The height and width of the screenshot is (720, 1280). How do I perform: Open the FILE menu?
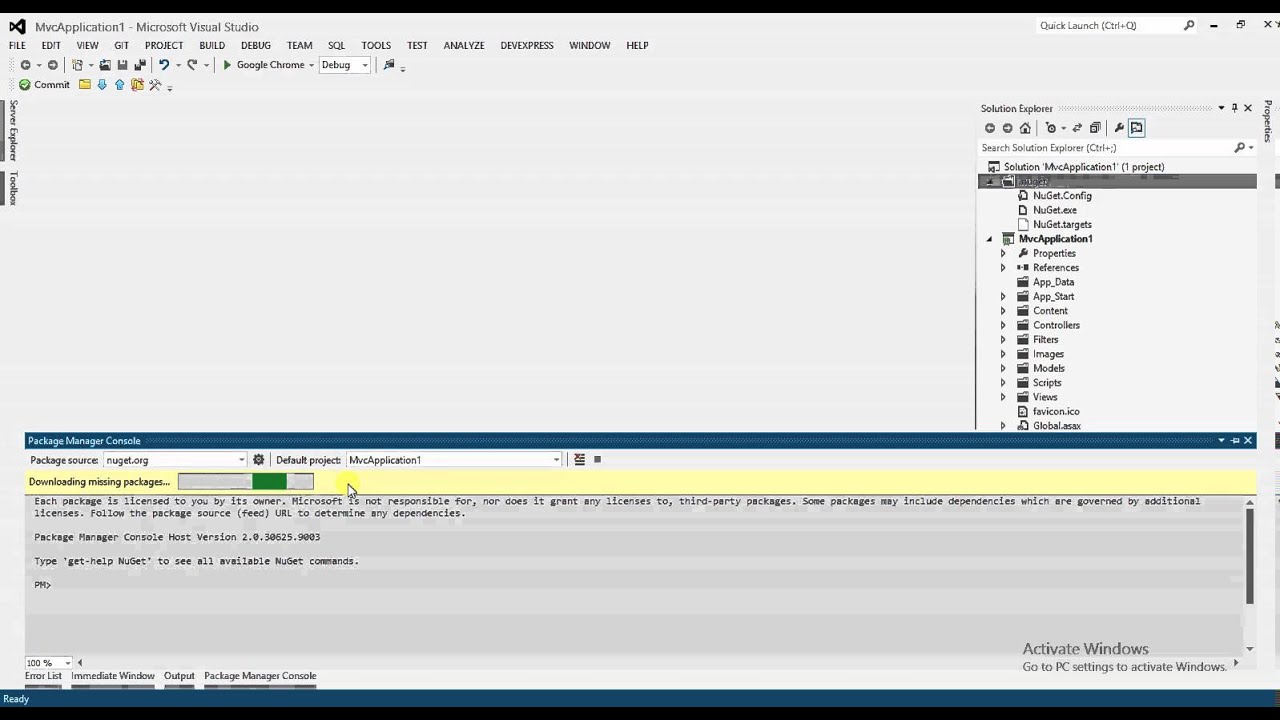(x=18, y=45)
